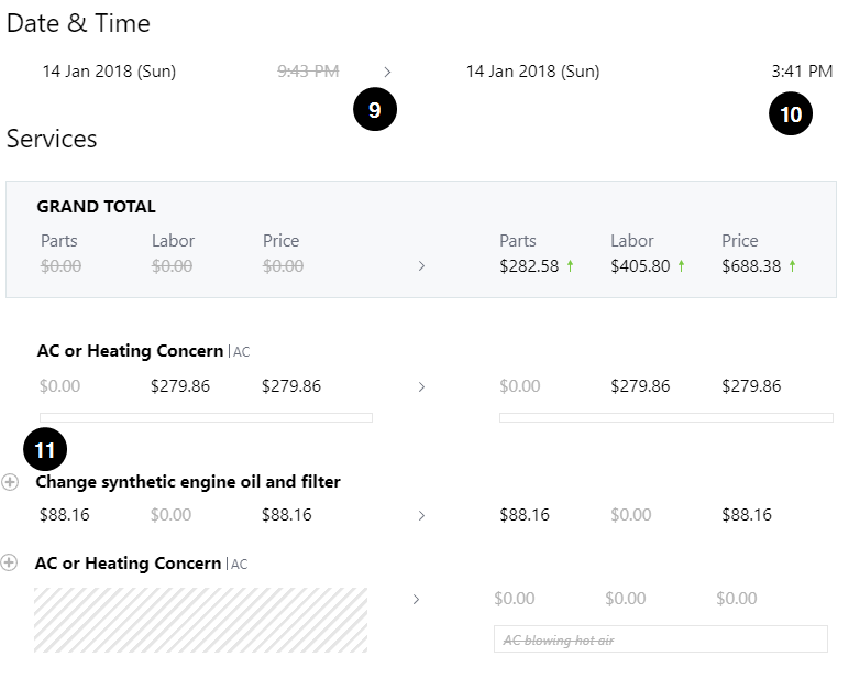Click the crossed-out 9:43 PM time

coord(308,71)
